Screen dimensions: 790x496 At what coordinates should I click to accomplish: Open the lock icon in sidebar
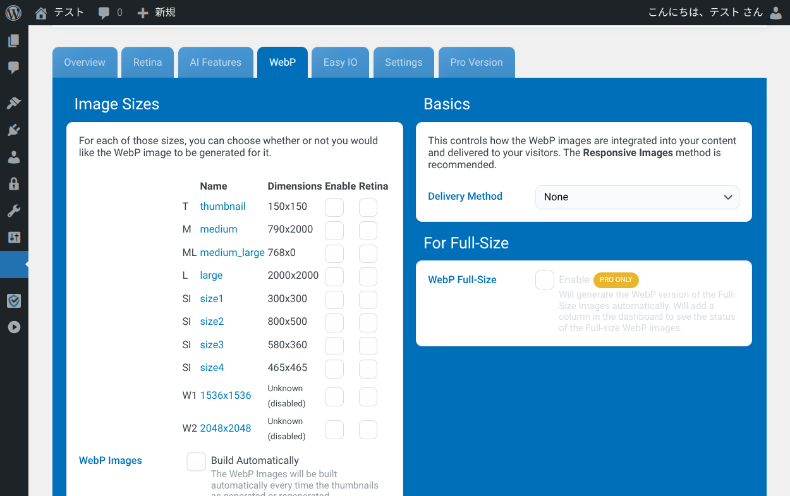(13, 184)
